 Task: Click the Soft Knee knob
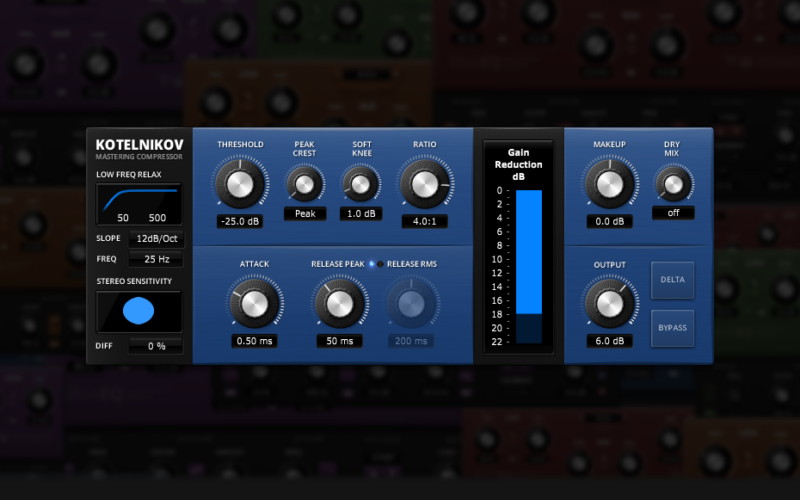point(361,183)
